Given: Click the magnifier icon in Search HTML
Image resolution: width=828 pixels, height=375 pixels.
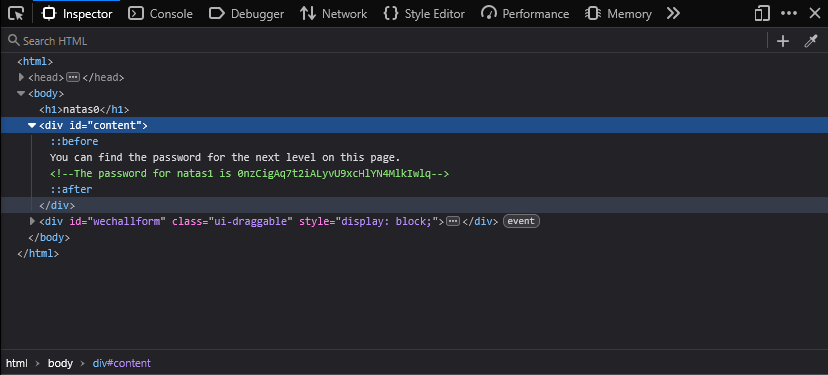Looking at the screenshot, I should 13,40.
